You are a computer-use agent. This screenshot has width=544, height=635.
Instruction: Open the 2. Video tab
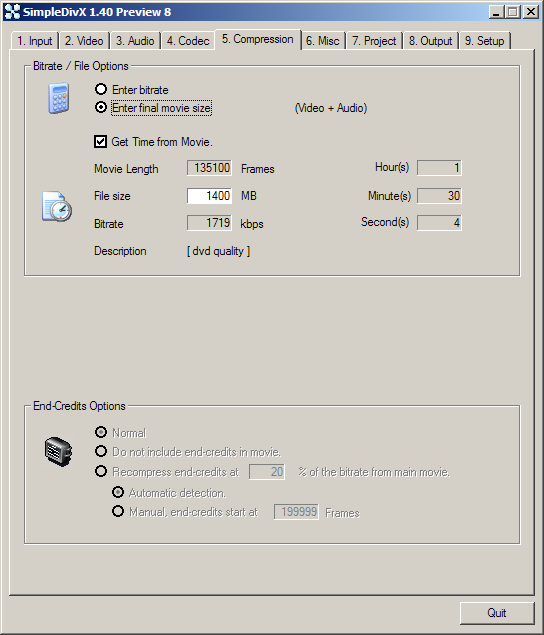84,41
